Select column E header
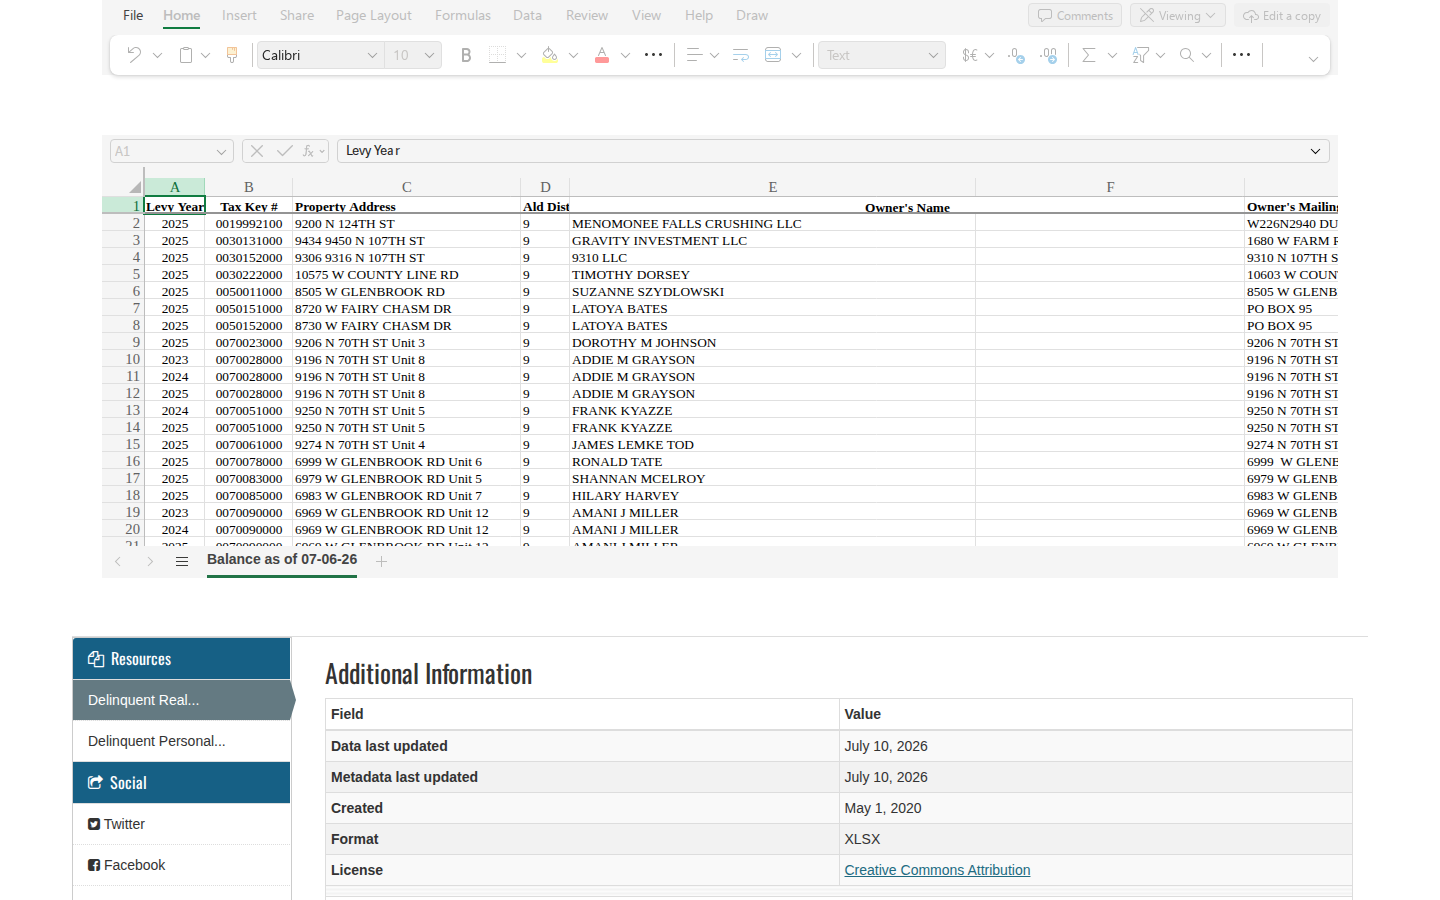This screenshot has width=1440, height=900. coord(772,187)
